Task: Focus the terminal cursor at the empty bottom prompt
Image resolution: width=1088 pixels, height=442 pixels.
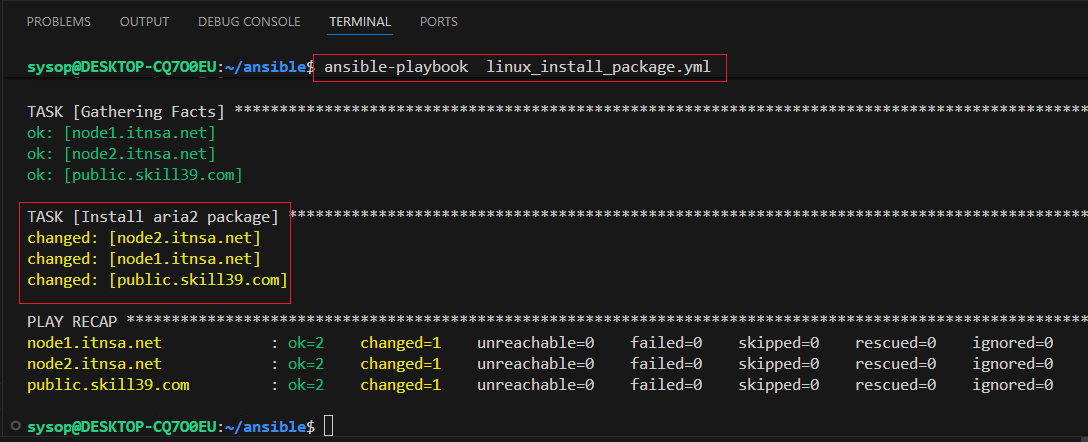Action: (x=329, y=427)
